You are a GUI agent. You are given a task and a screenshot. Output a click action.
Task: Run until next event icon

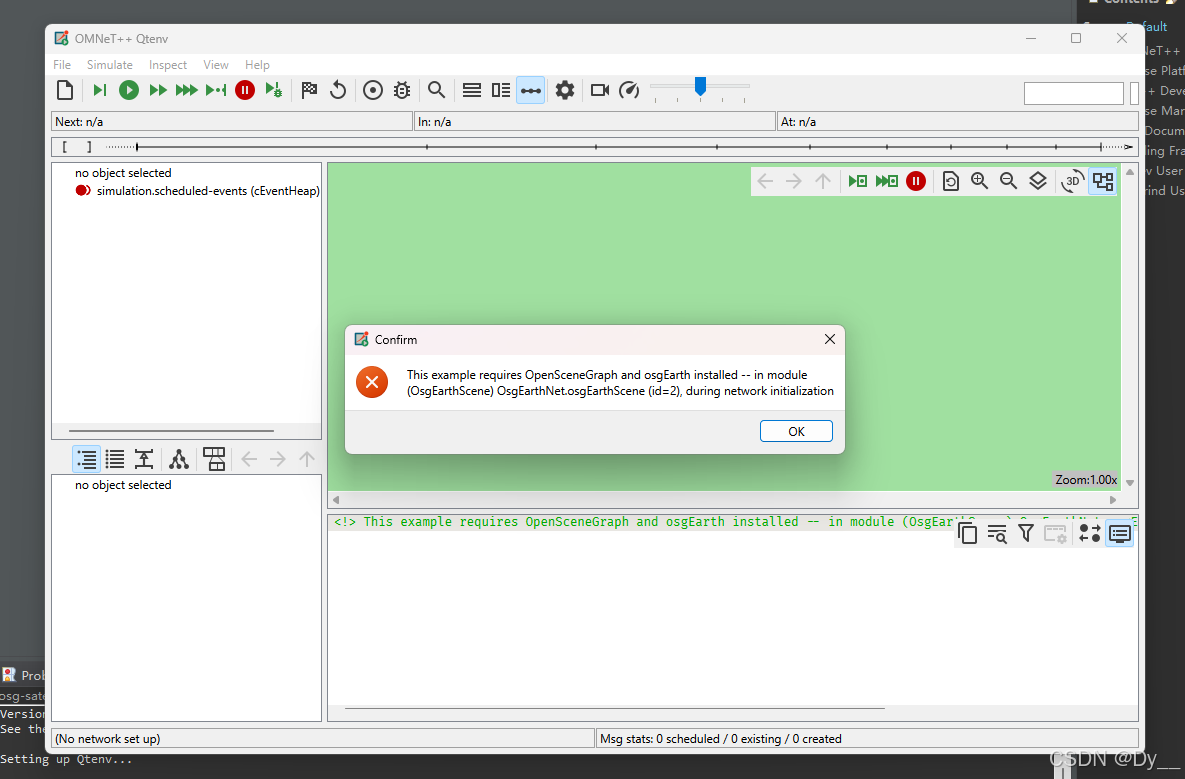215,90
